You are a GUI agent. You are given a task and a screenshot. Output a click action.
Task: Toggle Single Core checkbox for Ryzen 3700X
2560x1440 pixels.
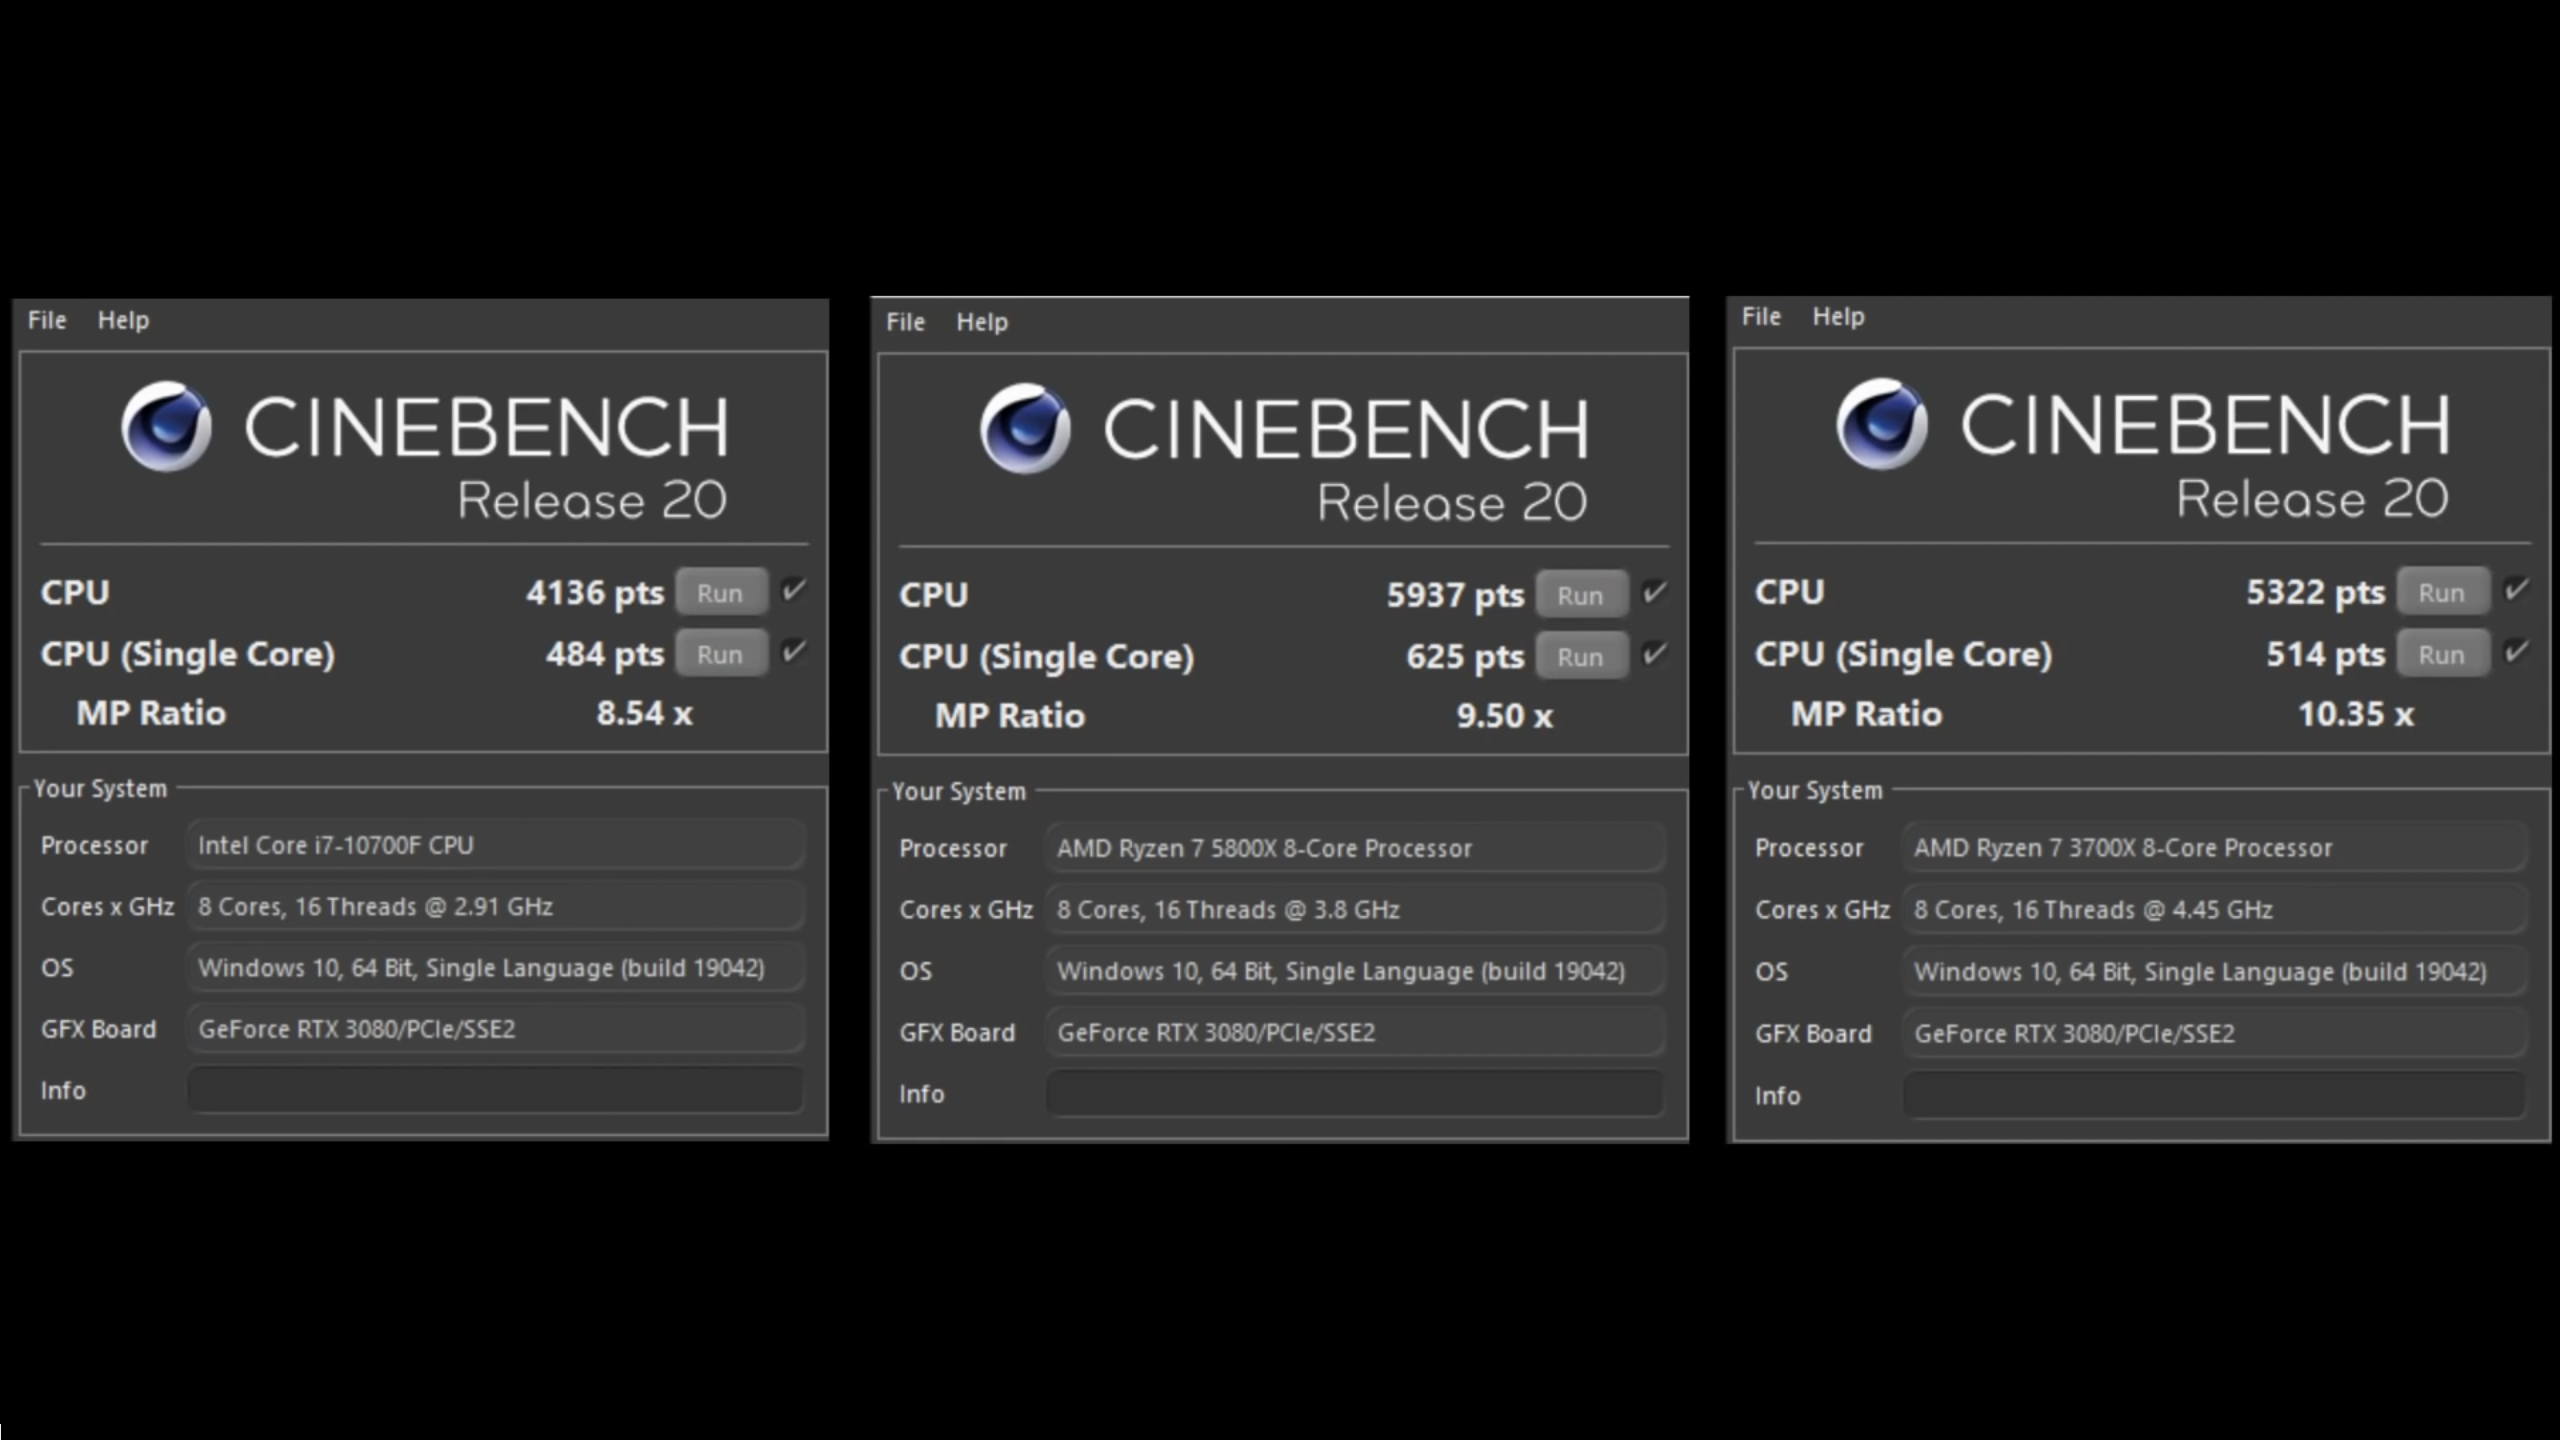tap(2515, 652)
